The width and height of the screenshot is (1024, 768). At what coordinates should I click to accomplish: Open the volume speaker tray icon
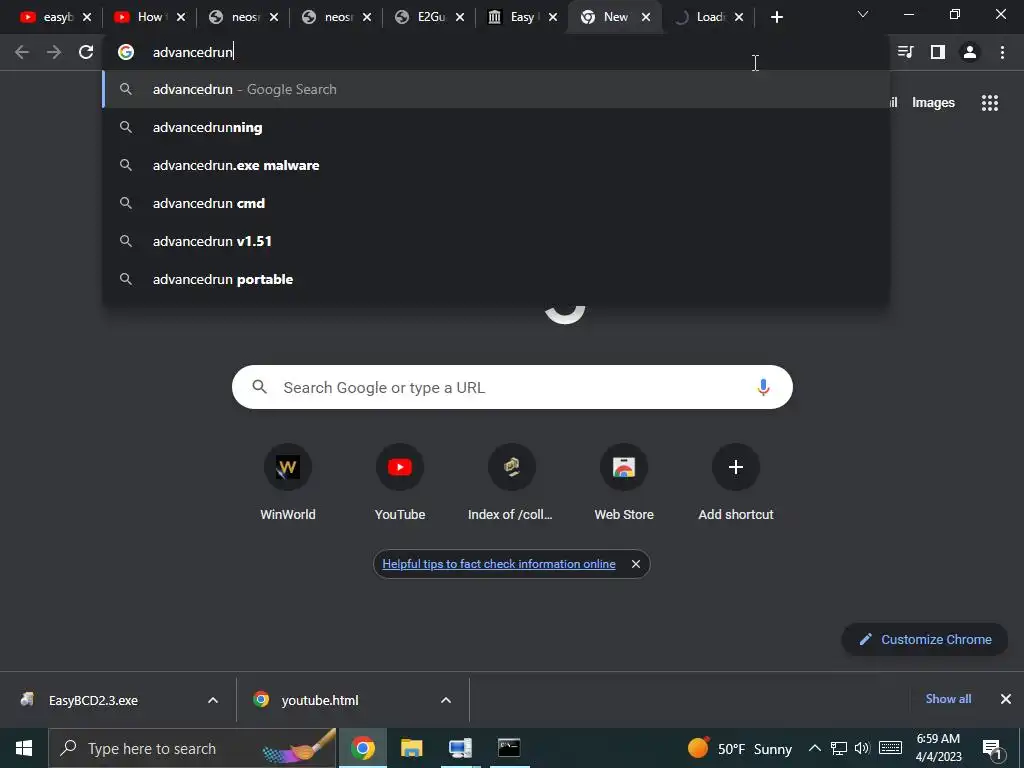pyautogui.click(x=862, y=748)
